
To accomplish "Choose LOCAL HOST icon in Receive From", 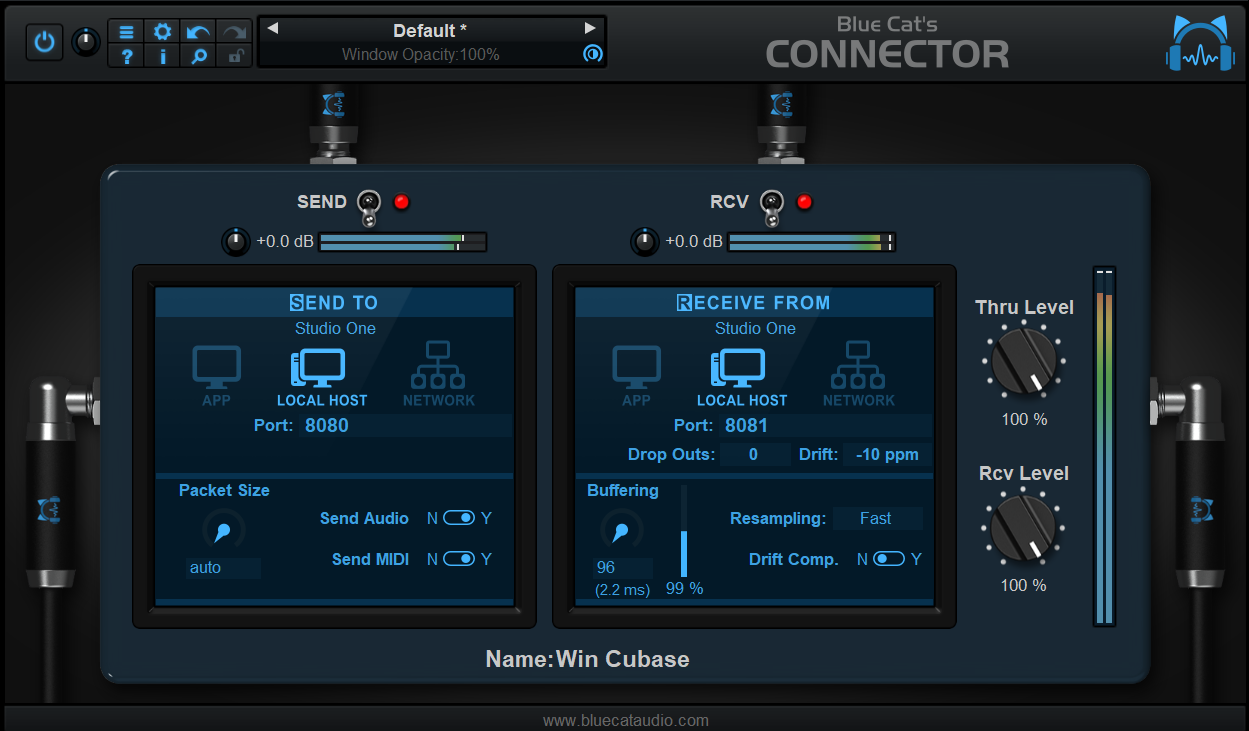I will coord(741,378).
